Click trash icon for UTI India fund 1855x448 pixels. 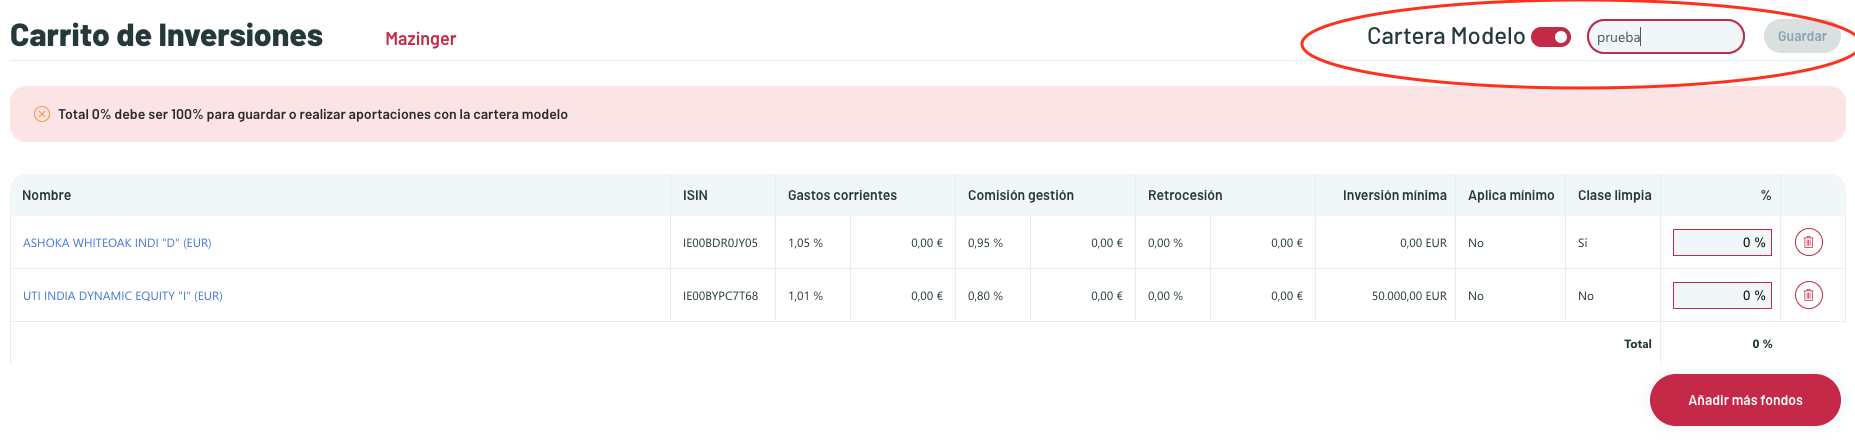(1808, 295)
